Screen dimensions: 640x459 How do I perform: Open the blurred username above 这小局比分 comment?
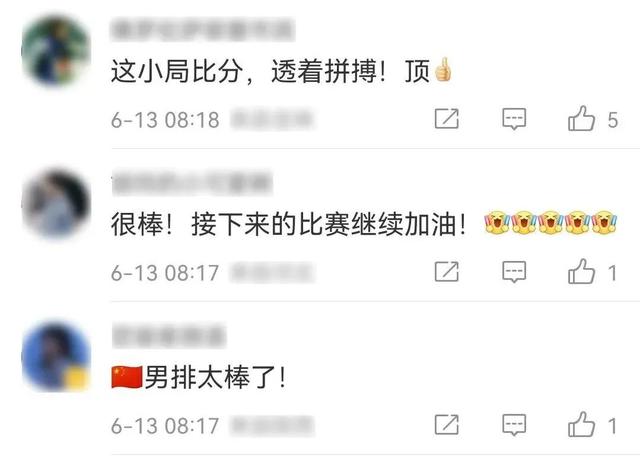tap(203, 29)
